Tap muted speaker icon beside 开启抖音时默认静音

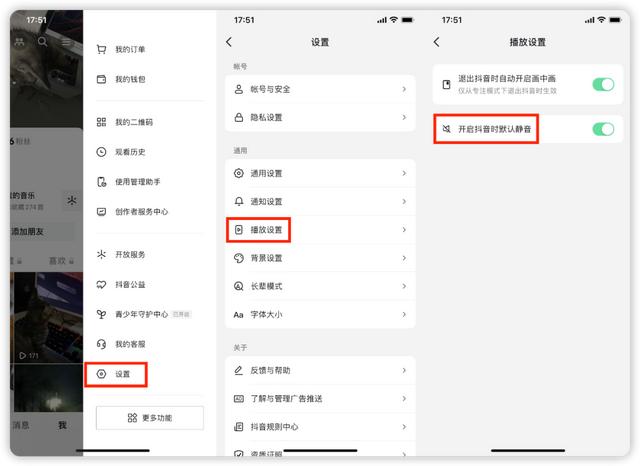coord(447,129)
